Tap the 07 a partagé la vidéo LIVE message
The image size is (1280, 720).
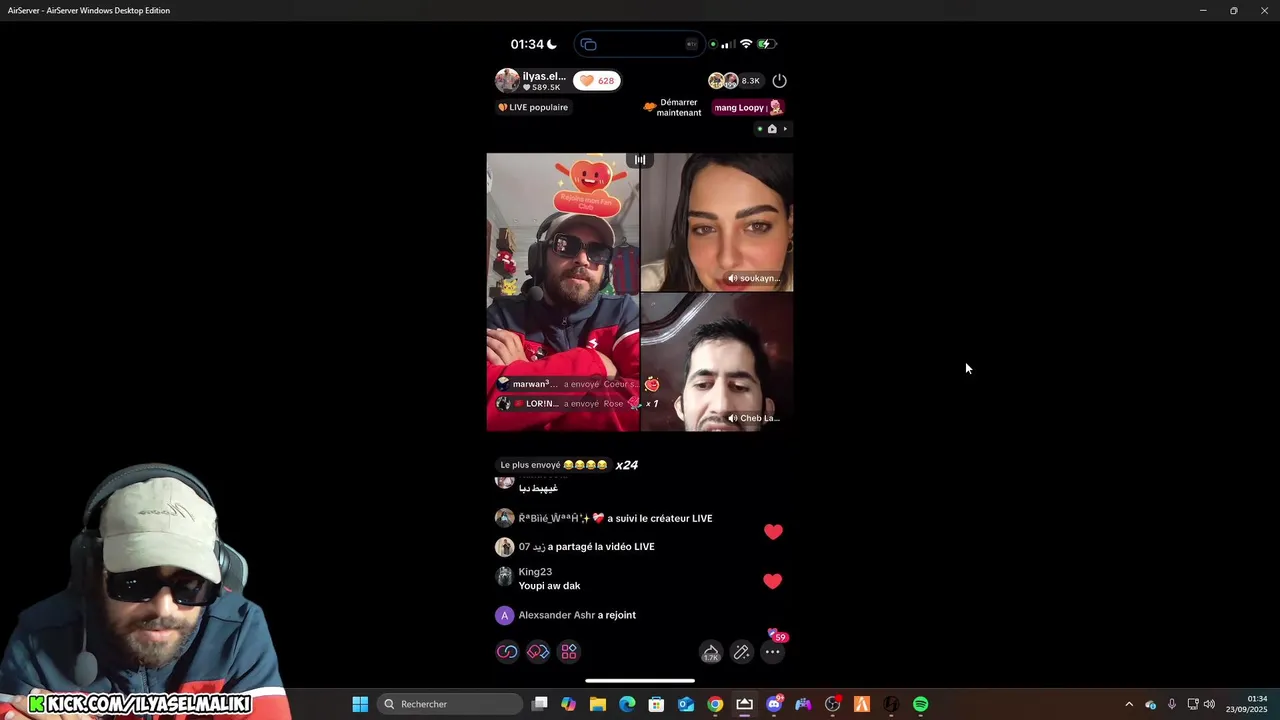[575, 547]
